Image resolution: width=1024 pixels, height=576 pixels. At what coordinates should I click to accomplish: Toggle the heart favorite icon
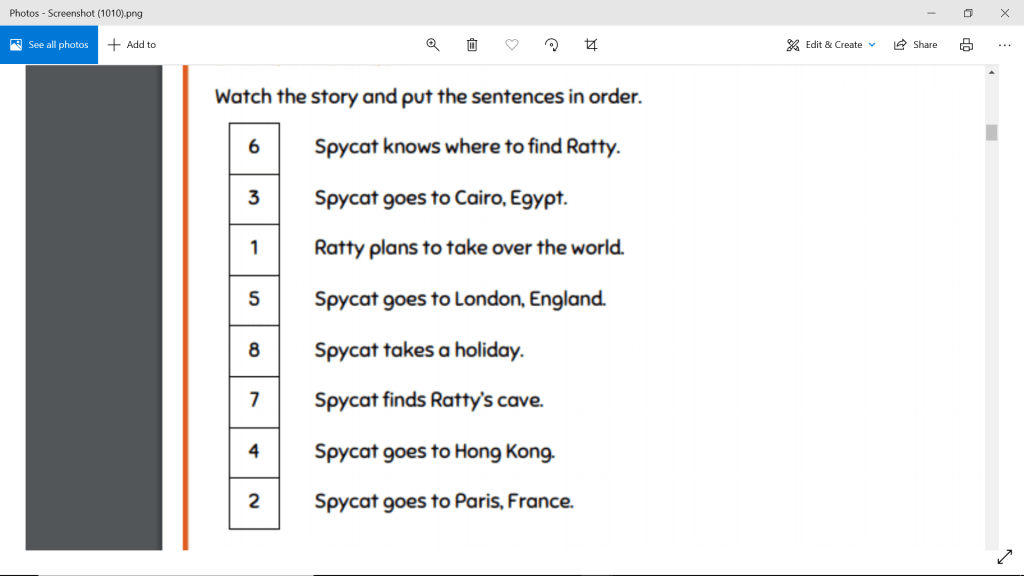tap(512, 45)
